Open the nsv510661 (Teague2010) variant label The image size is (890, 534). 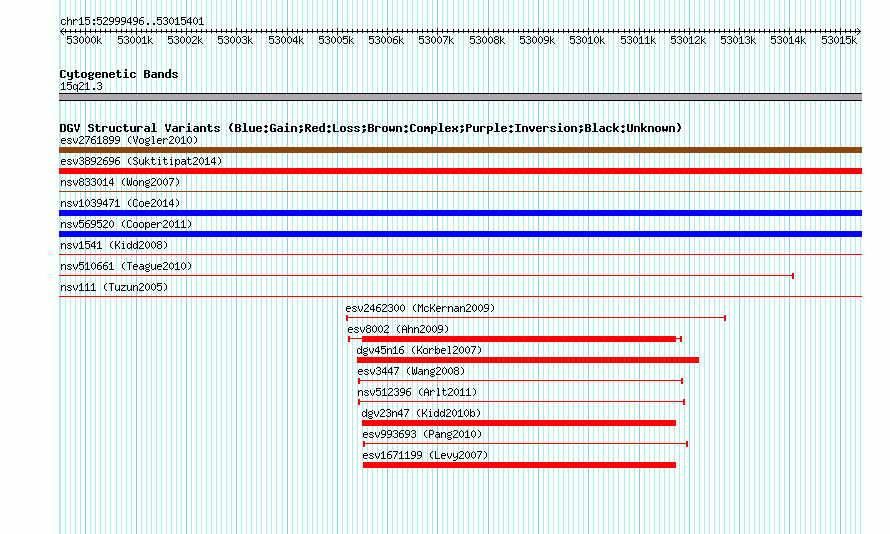pyautogui.click(x=126, y=266)
